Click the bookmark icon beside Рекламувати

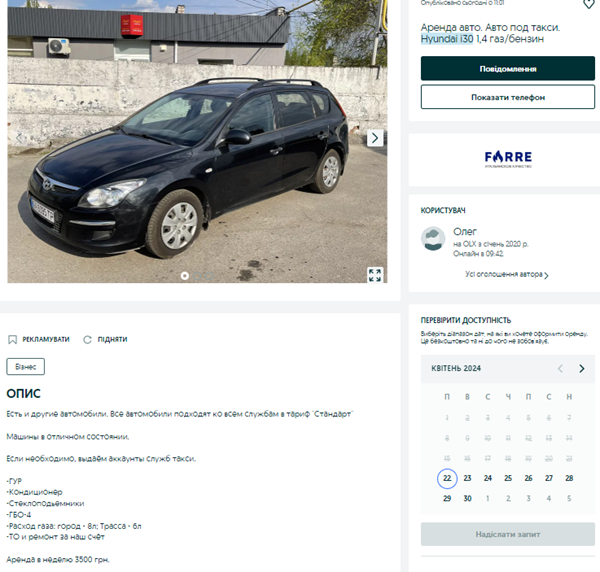pos(13,339)
